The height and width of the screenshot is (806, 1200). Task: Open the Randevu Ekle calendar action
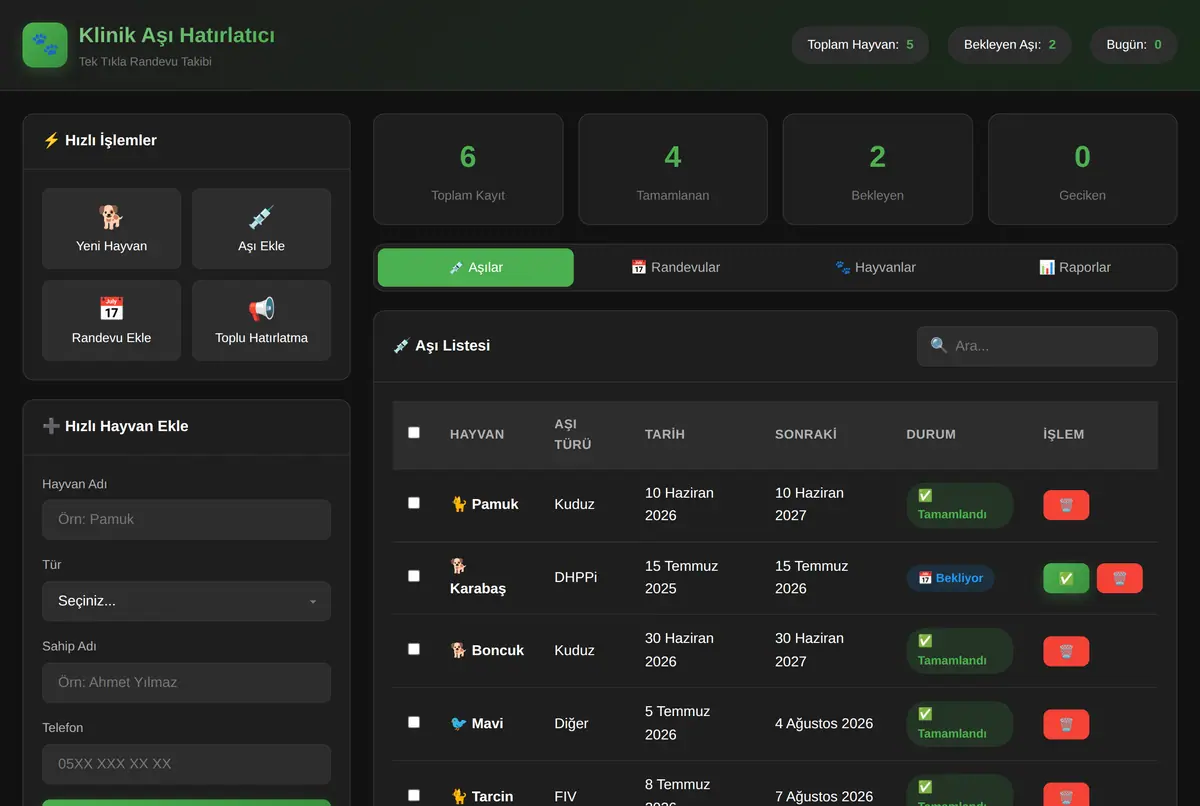(111, 320)
